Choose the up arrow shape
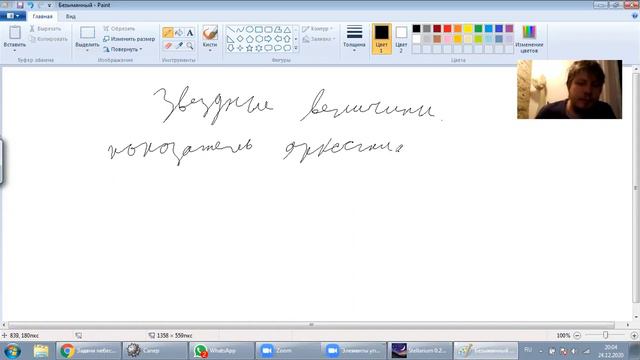Screen dimensions: 640x360 [x=287, y=39]
